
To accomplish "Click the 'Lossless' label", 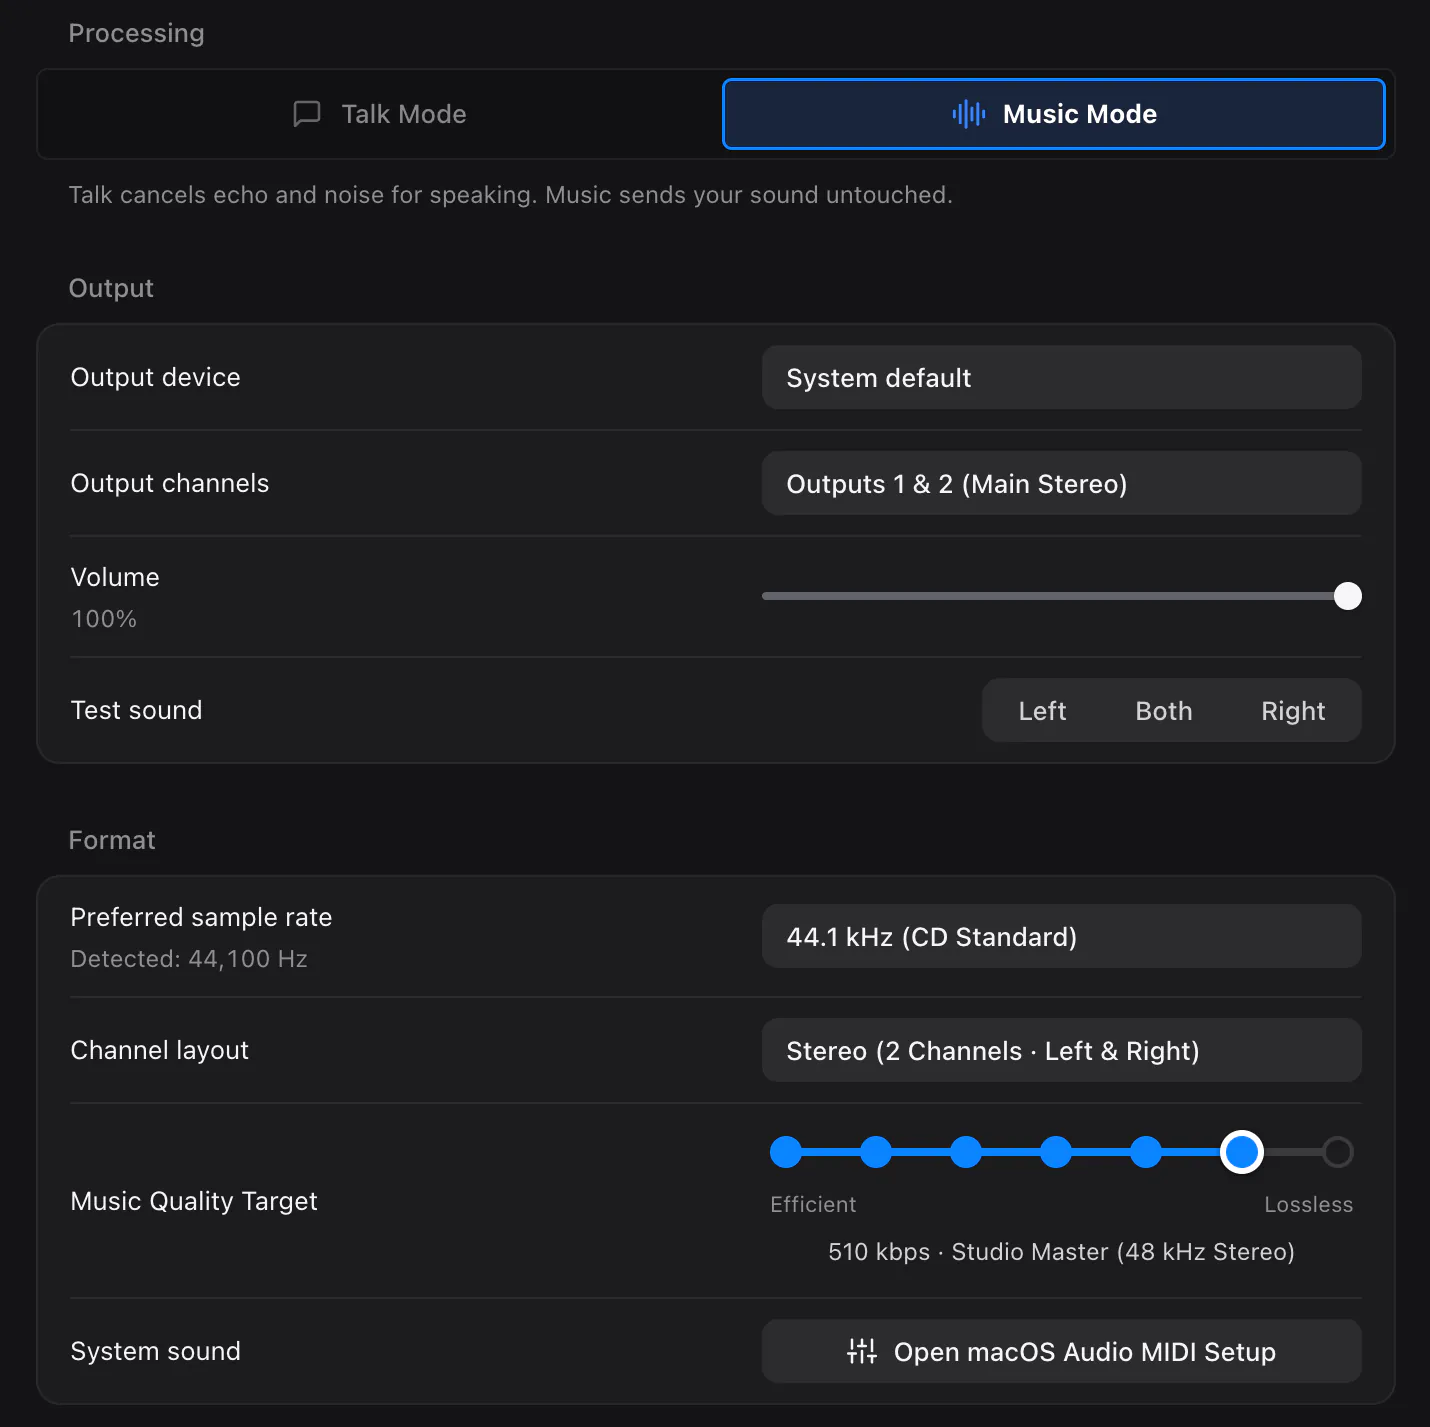I will point(1308,1205).
